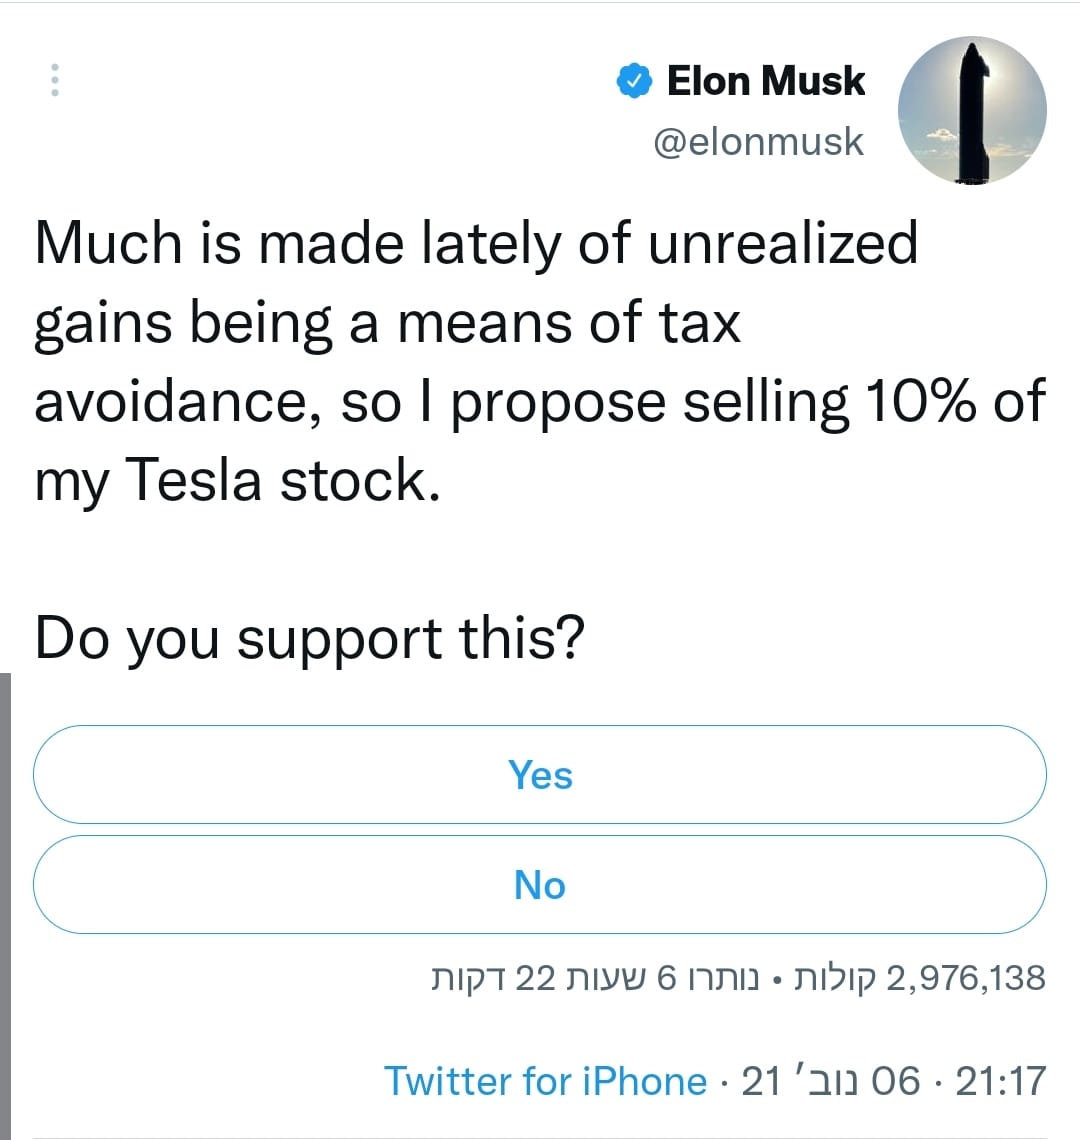Click the 2,976,138 vote count
The image size is (1080, 1140).
[x=965, y=977]
